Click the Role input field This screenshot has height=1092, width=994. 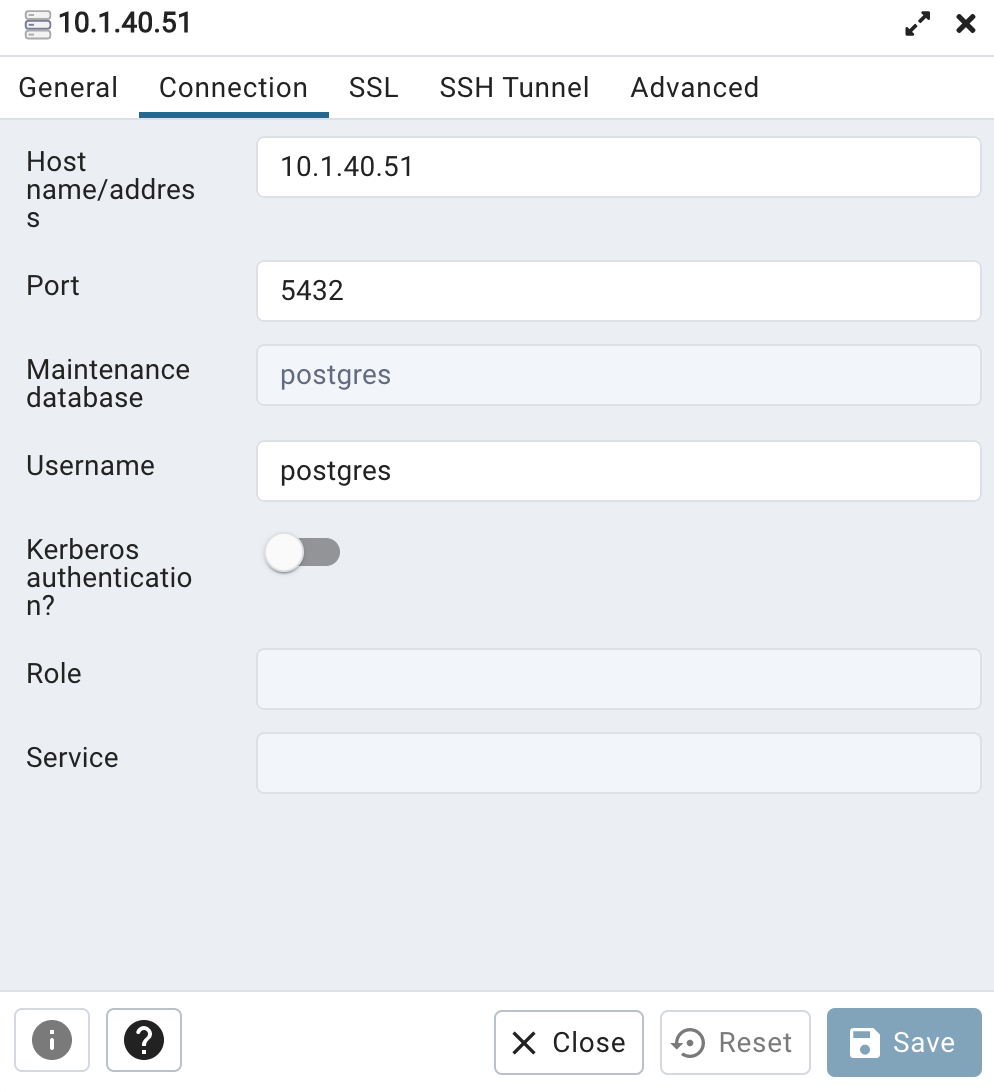[x=619, y=679]
